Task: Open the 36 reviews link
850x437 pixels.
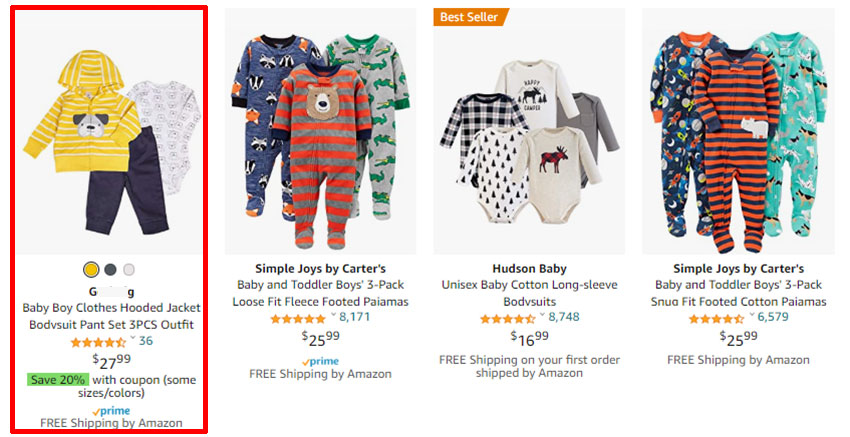Action: (x=146, y=341)
